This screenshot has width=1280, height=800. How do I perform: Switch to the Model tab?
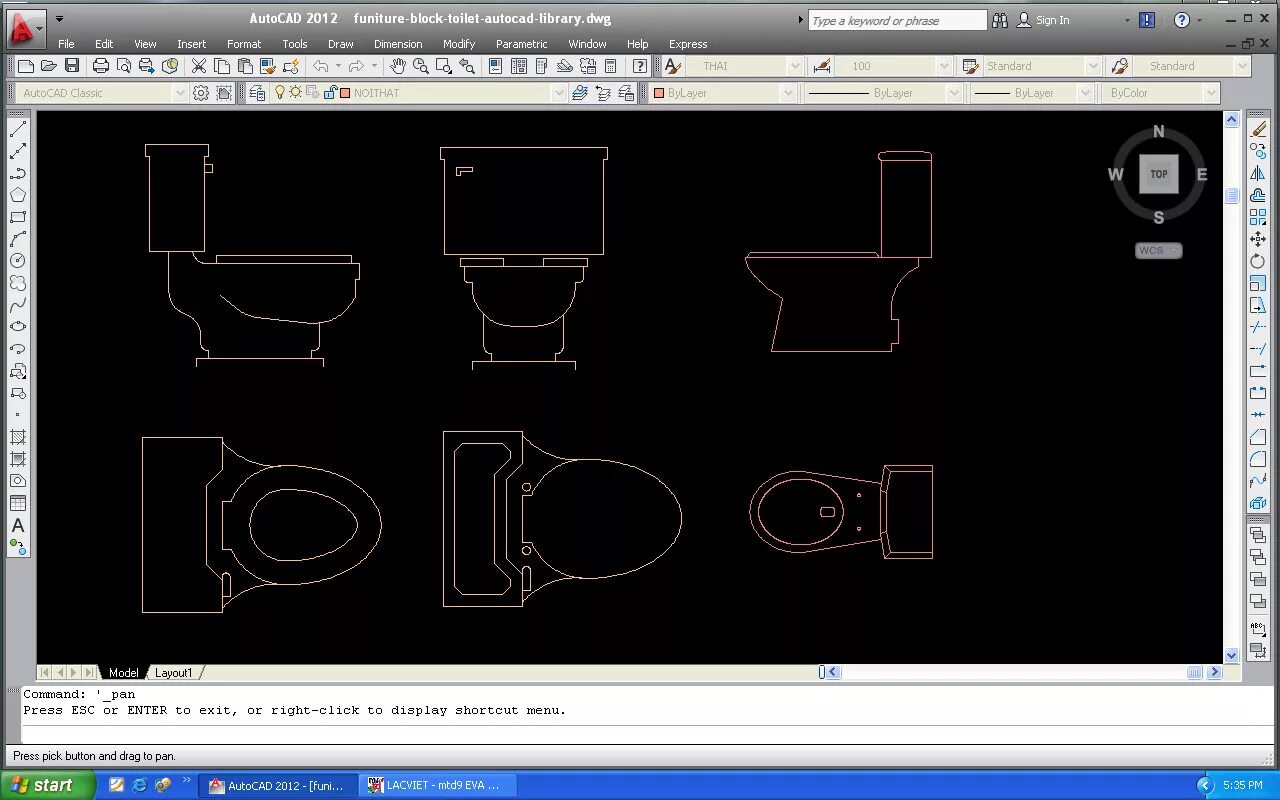point(124,673)
